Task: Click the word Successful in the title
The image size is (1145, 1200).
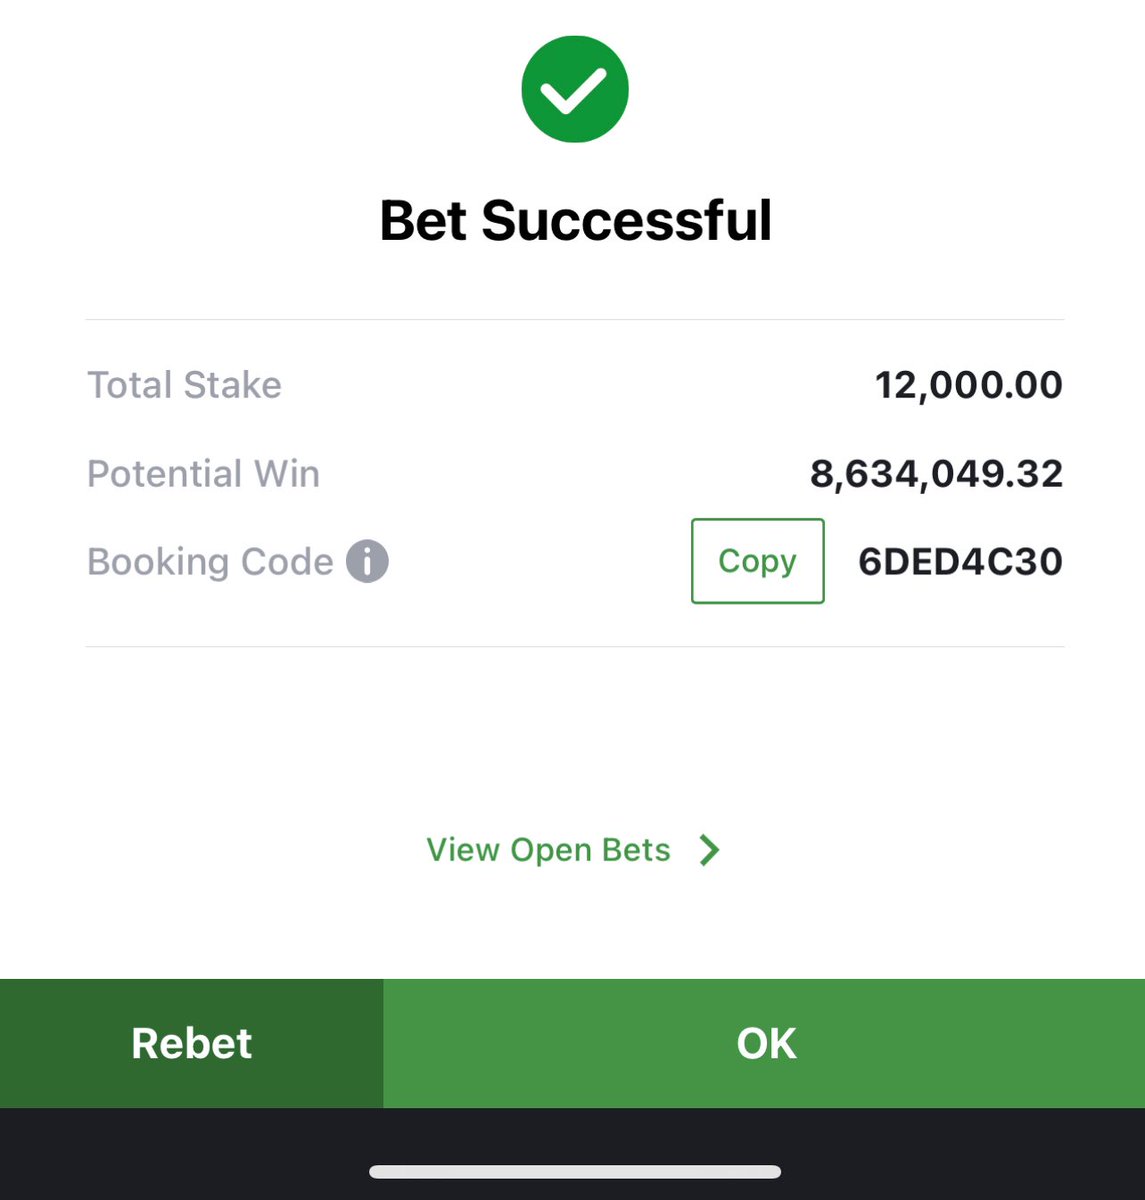Action: [627, 220]
